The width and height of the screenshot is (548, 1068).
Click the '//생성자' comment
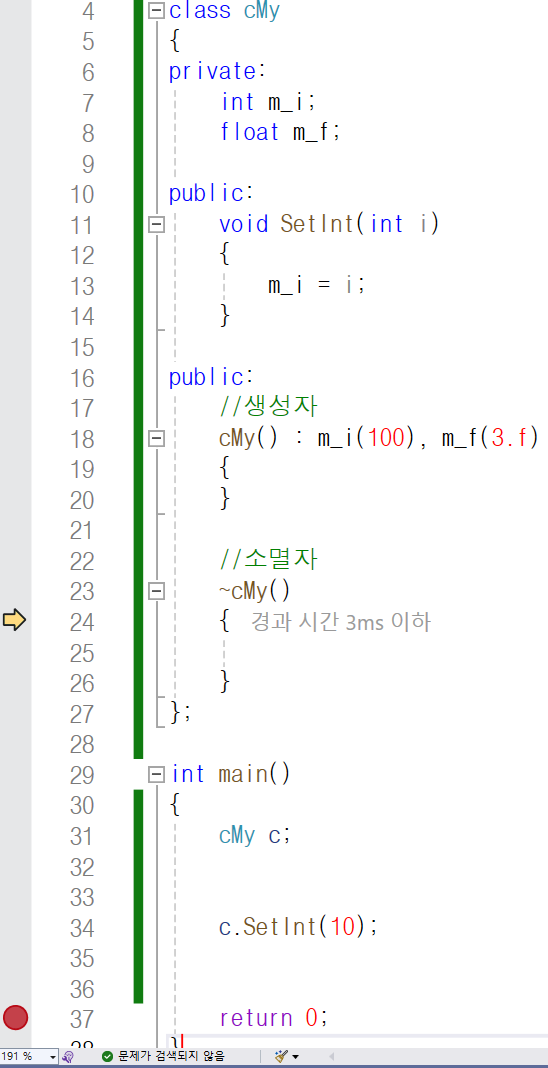tap(270, 407)
